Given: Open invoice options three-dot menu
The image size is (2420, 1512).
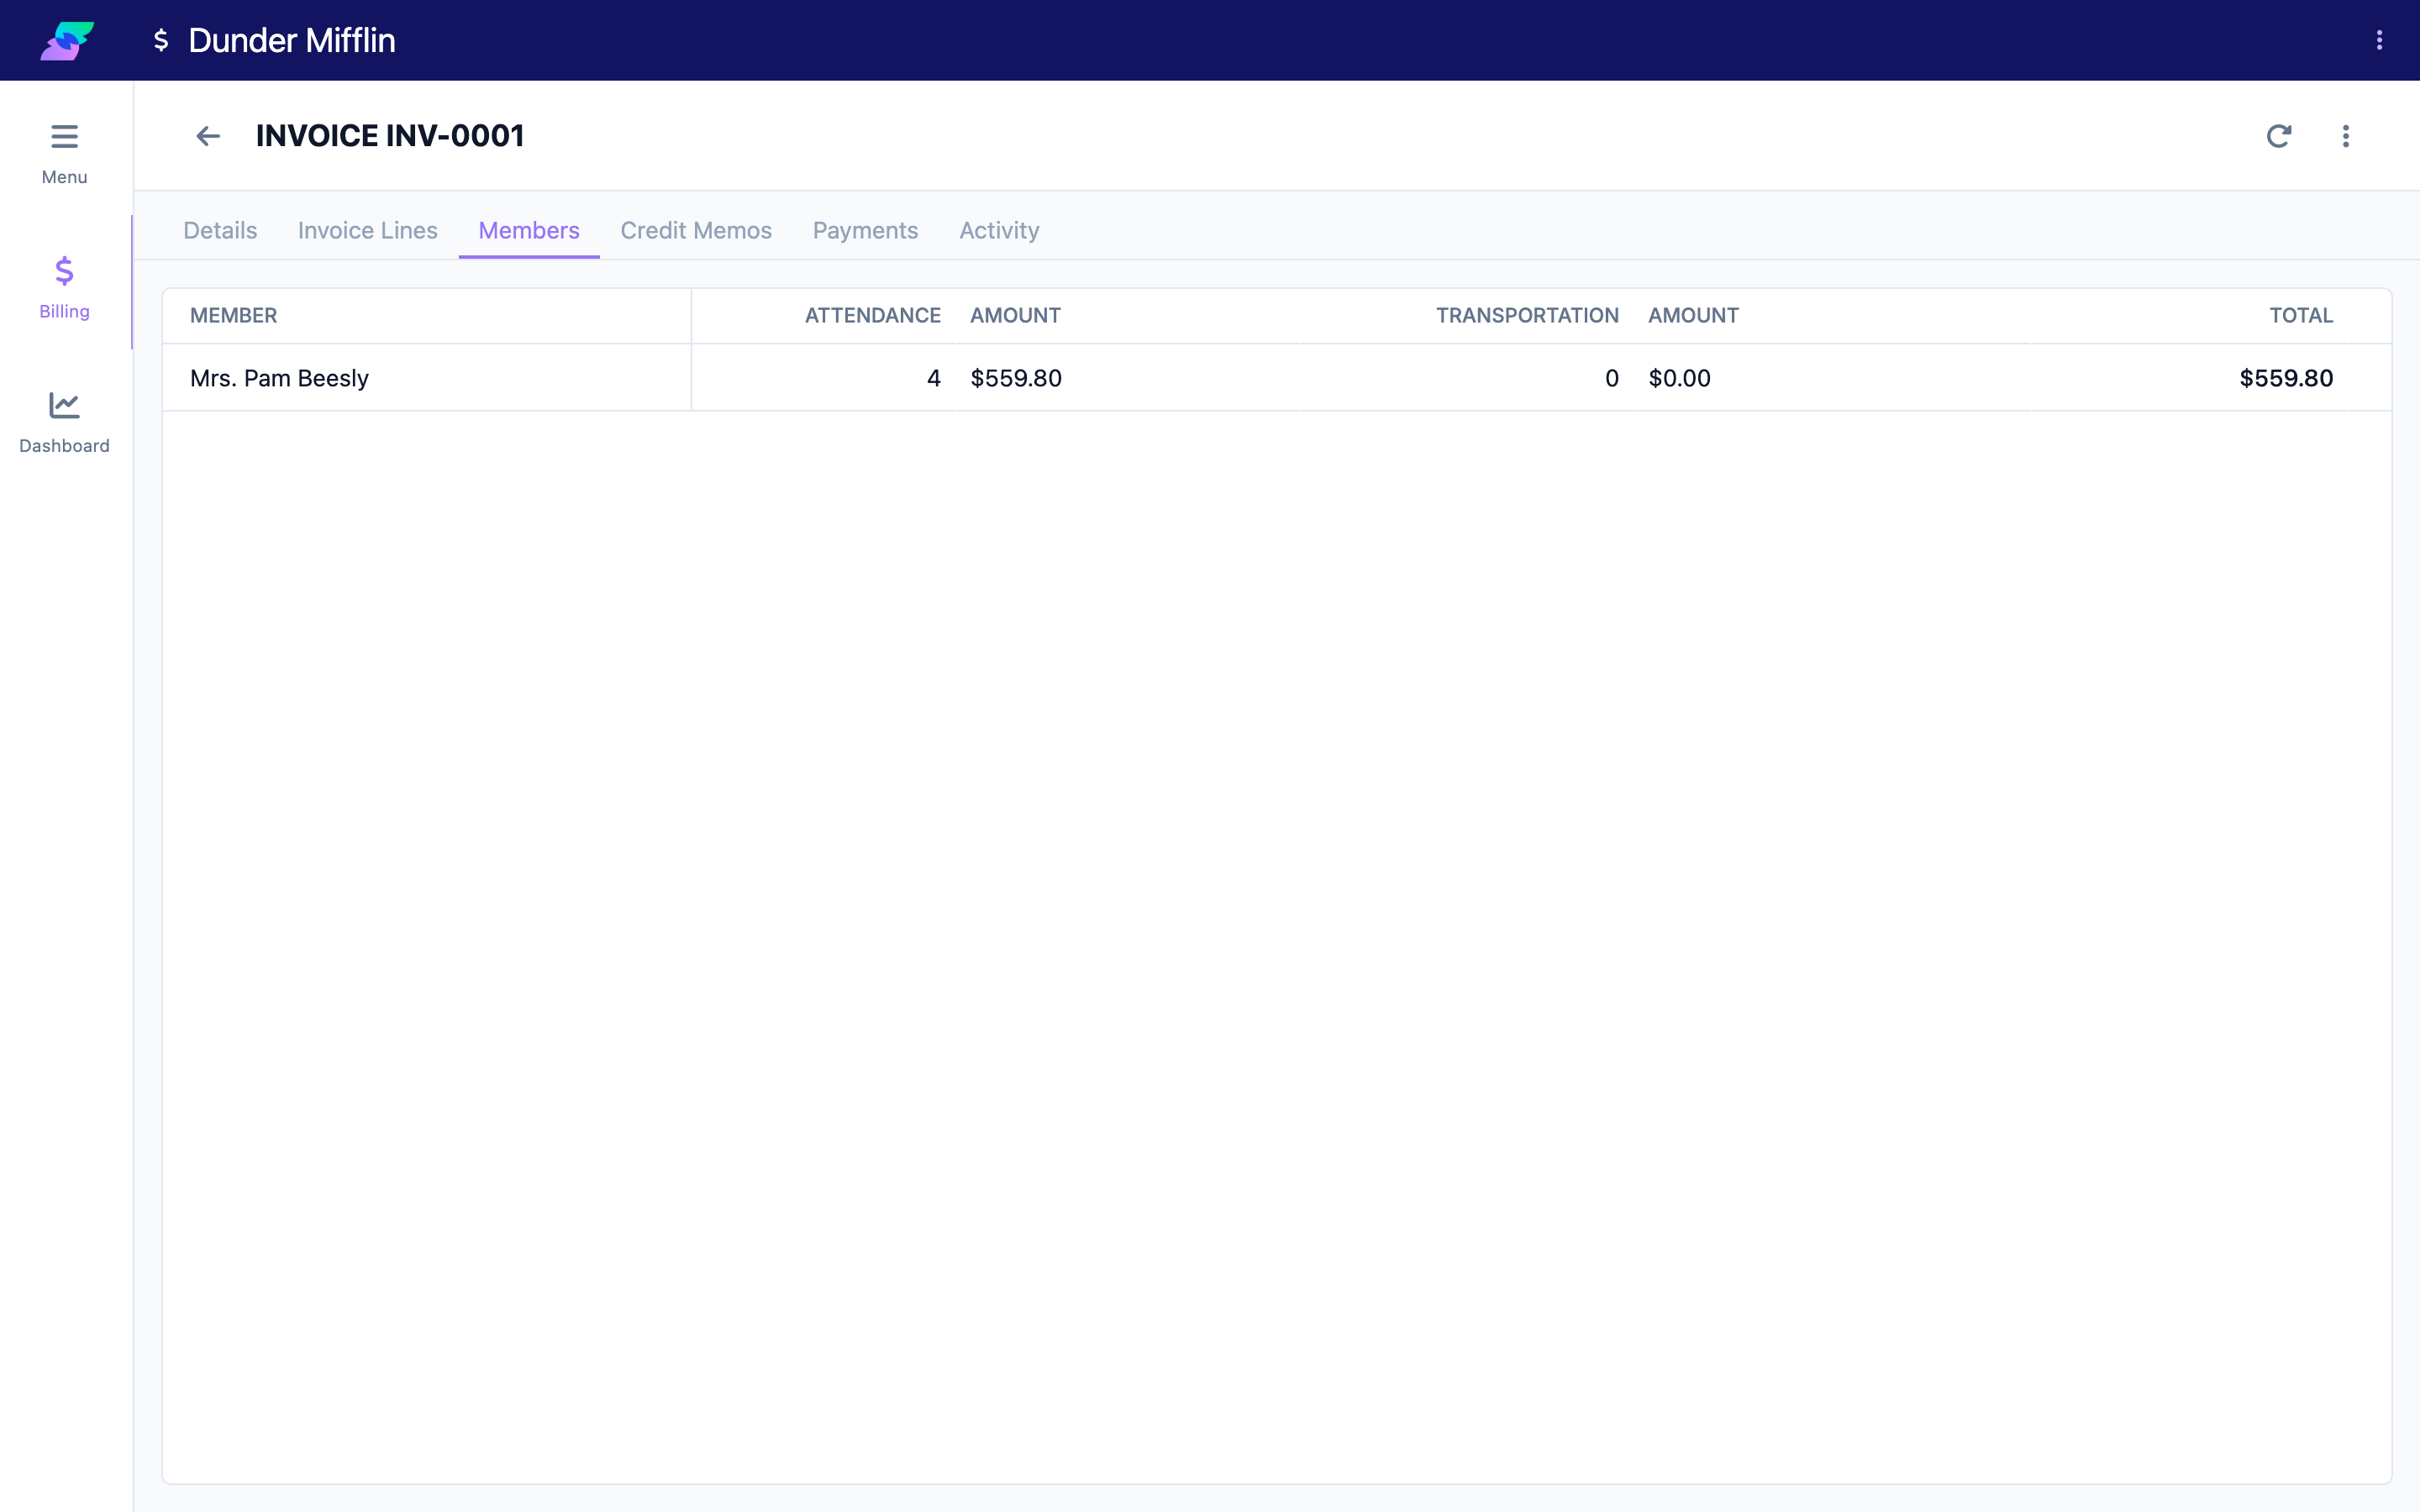Looking at the screenshot, I should (2346, 136).
